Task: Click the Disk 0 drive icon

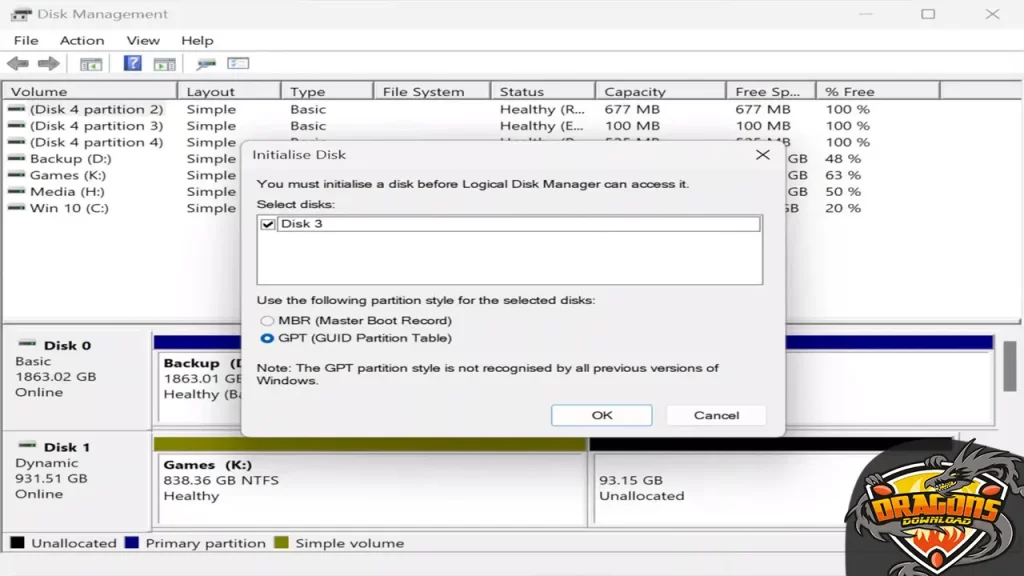Action: 27,344
